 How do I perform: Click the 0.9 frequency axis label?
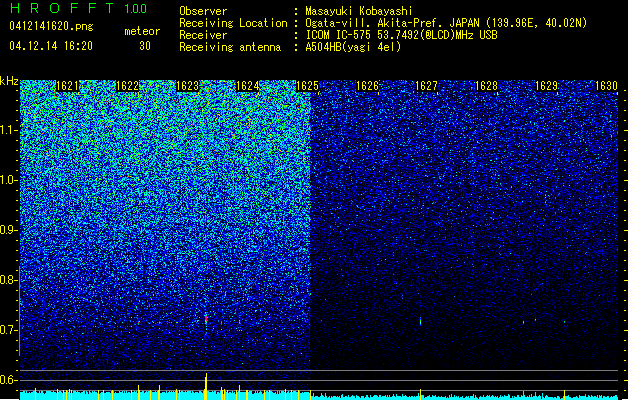pos(9,230)
